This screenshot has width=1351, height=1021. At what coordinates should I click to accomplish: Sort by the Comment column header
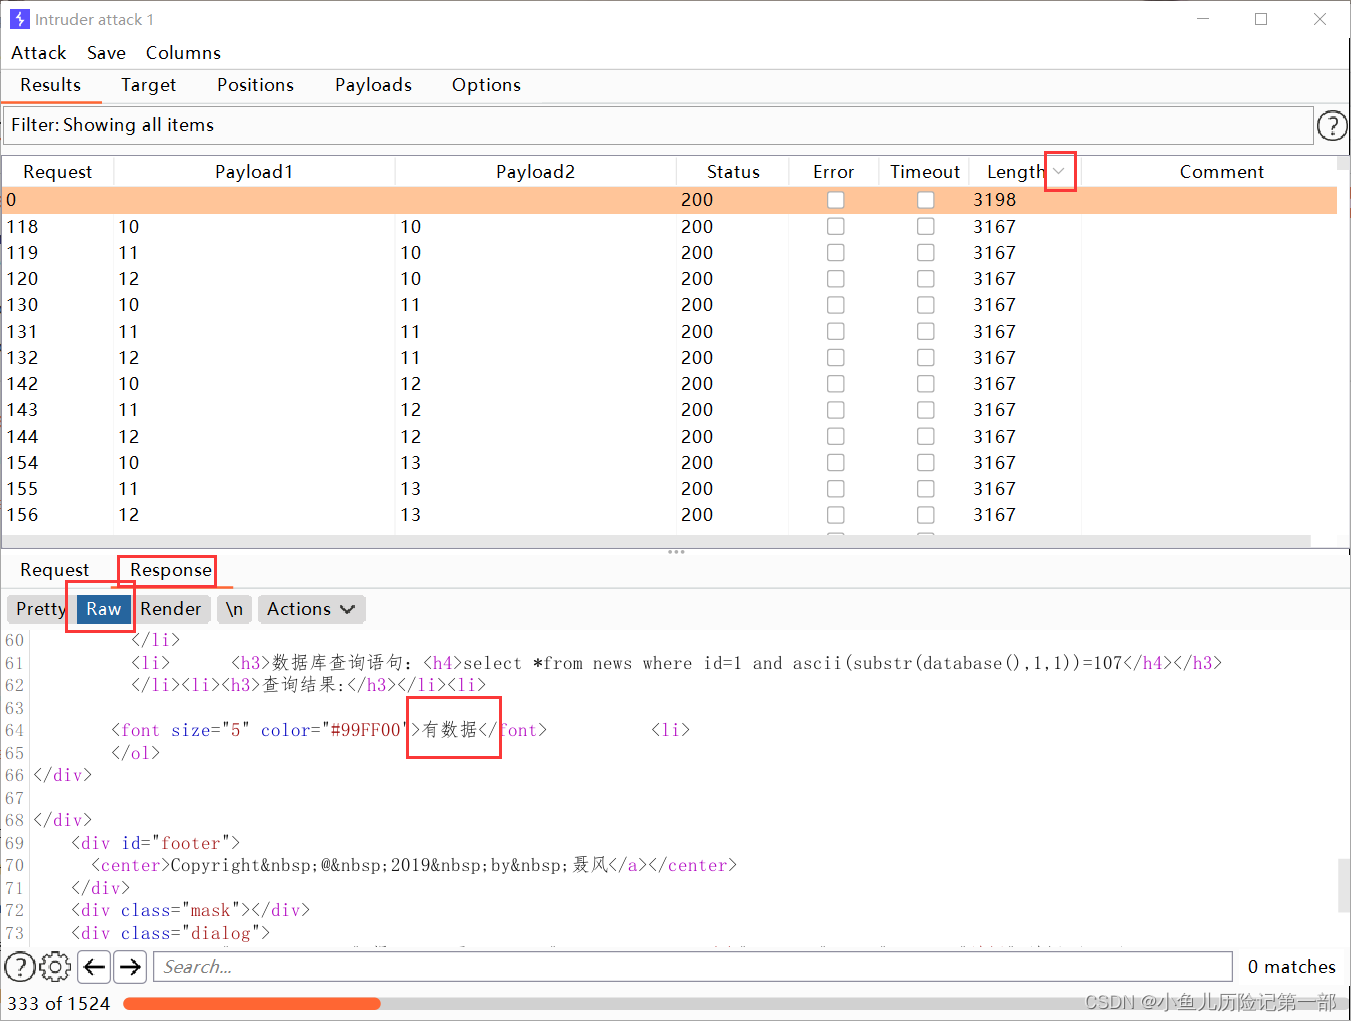(x=1221, y=172)
